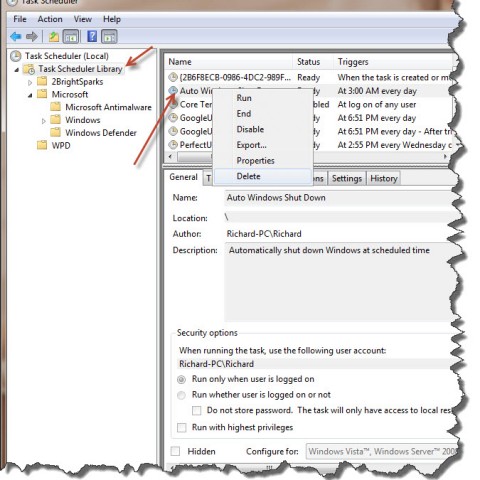480x480 pixels.
Task: Toggle the Show/Hide Console Tree icon
Action: pyautogui.click(x=71, y=36)
